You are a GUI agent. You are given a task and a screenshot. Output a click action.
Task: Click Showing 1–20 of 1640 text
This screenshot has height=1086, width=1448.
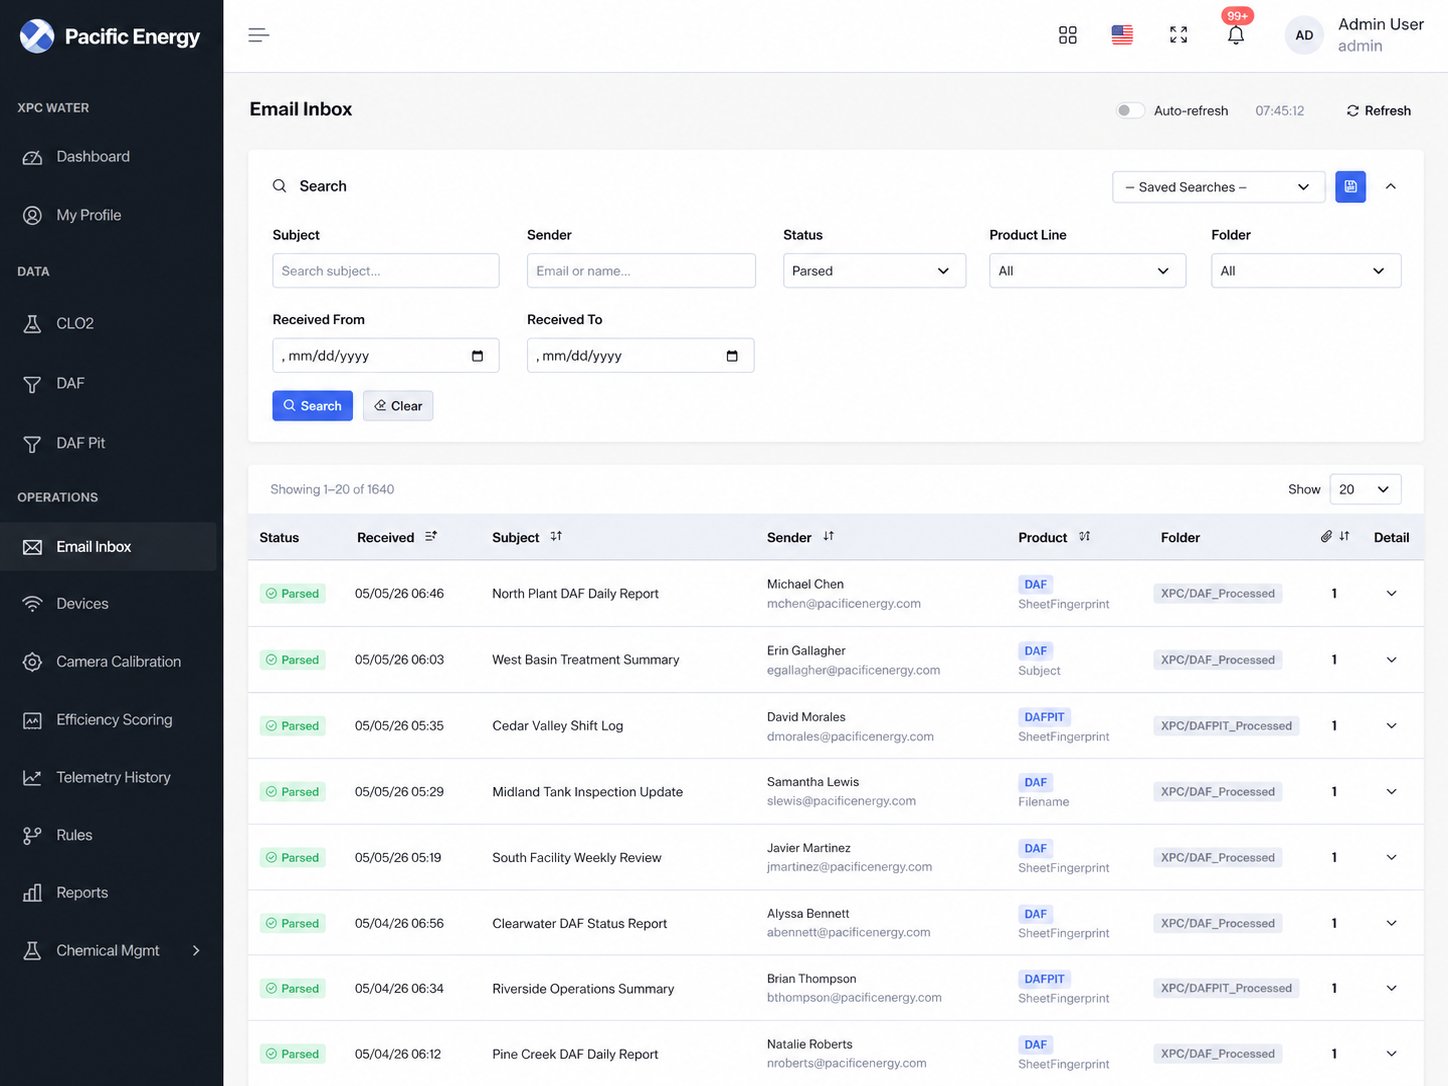tap(332, 490)
